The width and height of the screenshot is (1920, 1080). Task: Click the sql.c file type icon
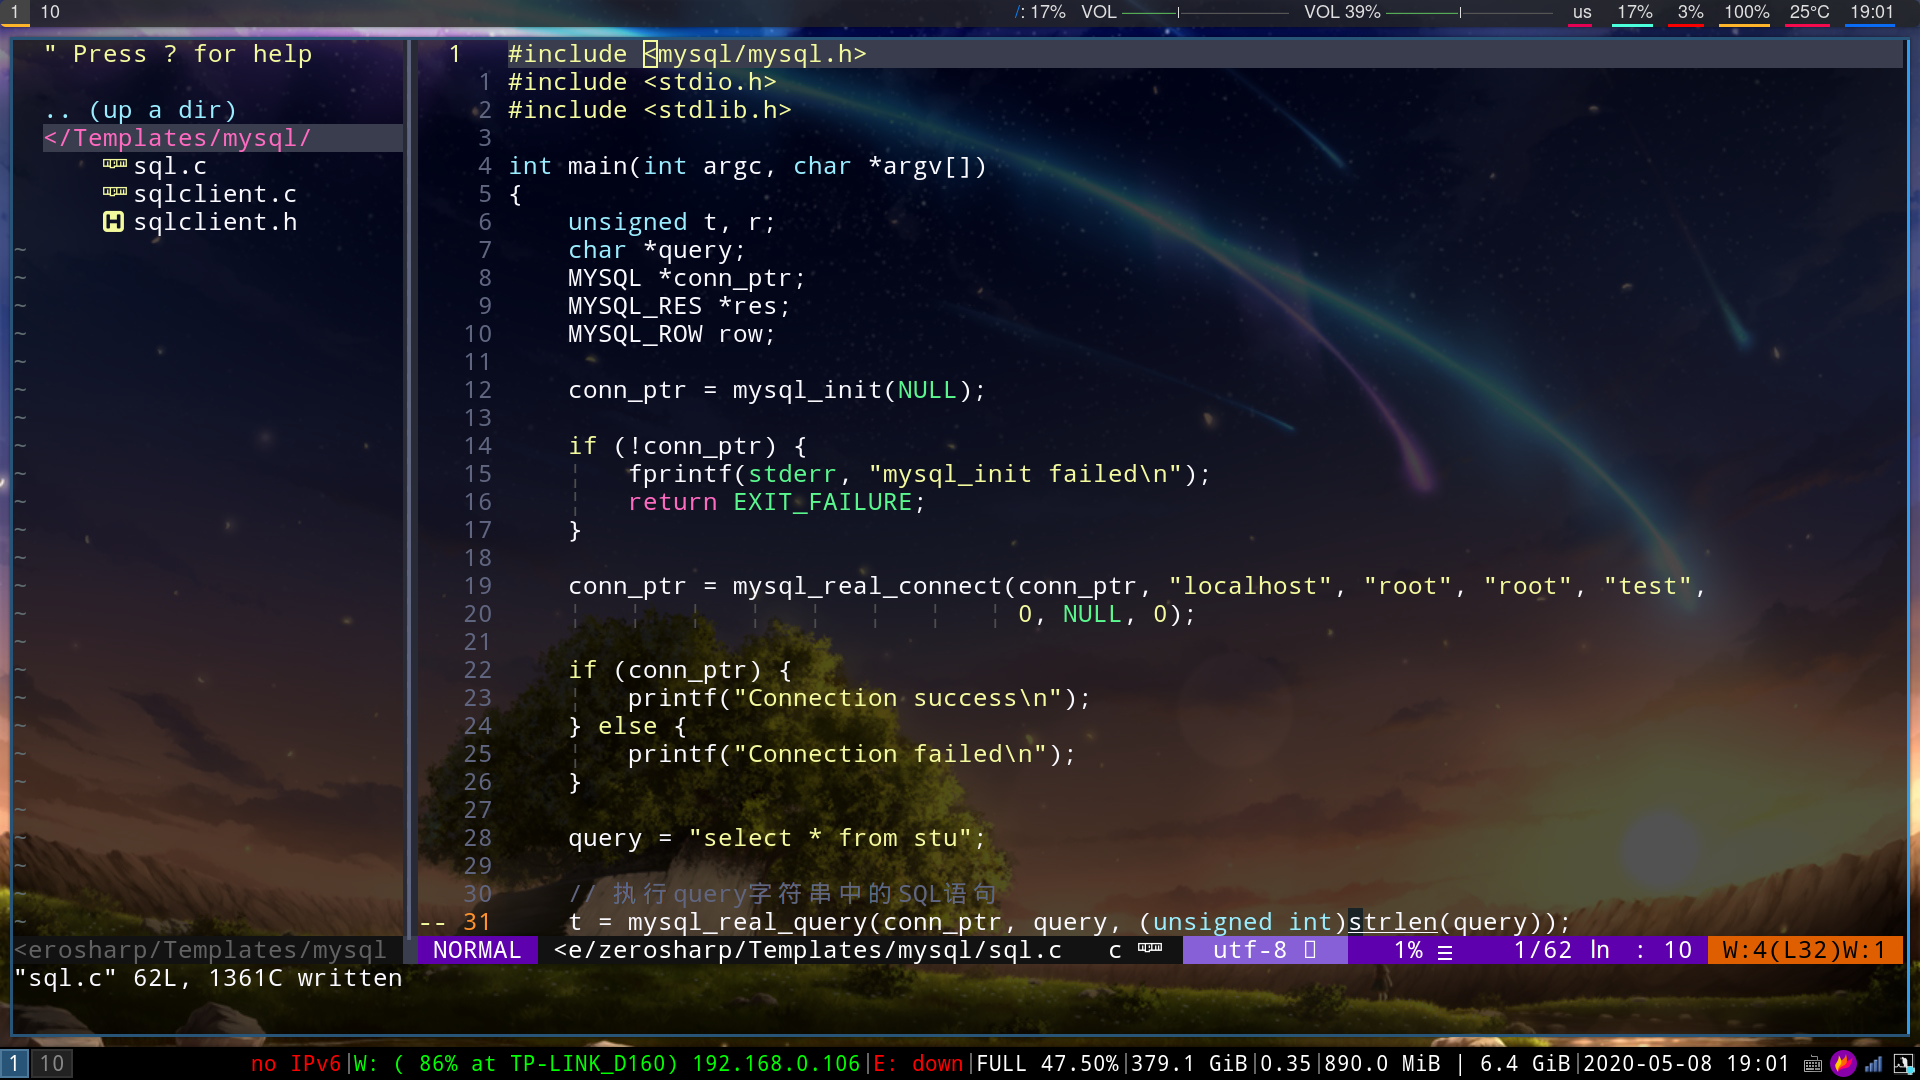point(115,165)
